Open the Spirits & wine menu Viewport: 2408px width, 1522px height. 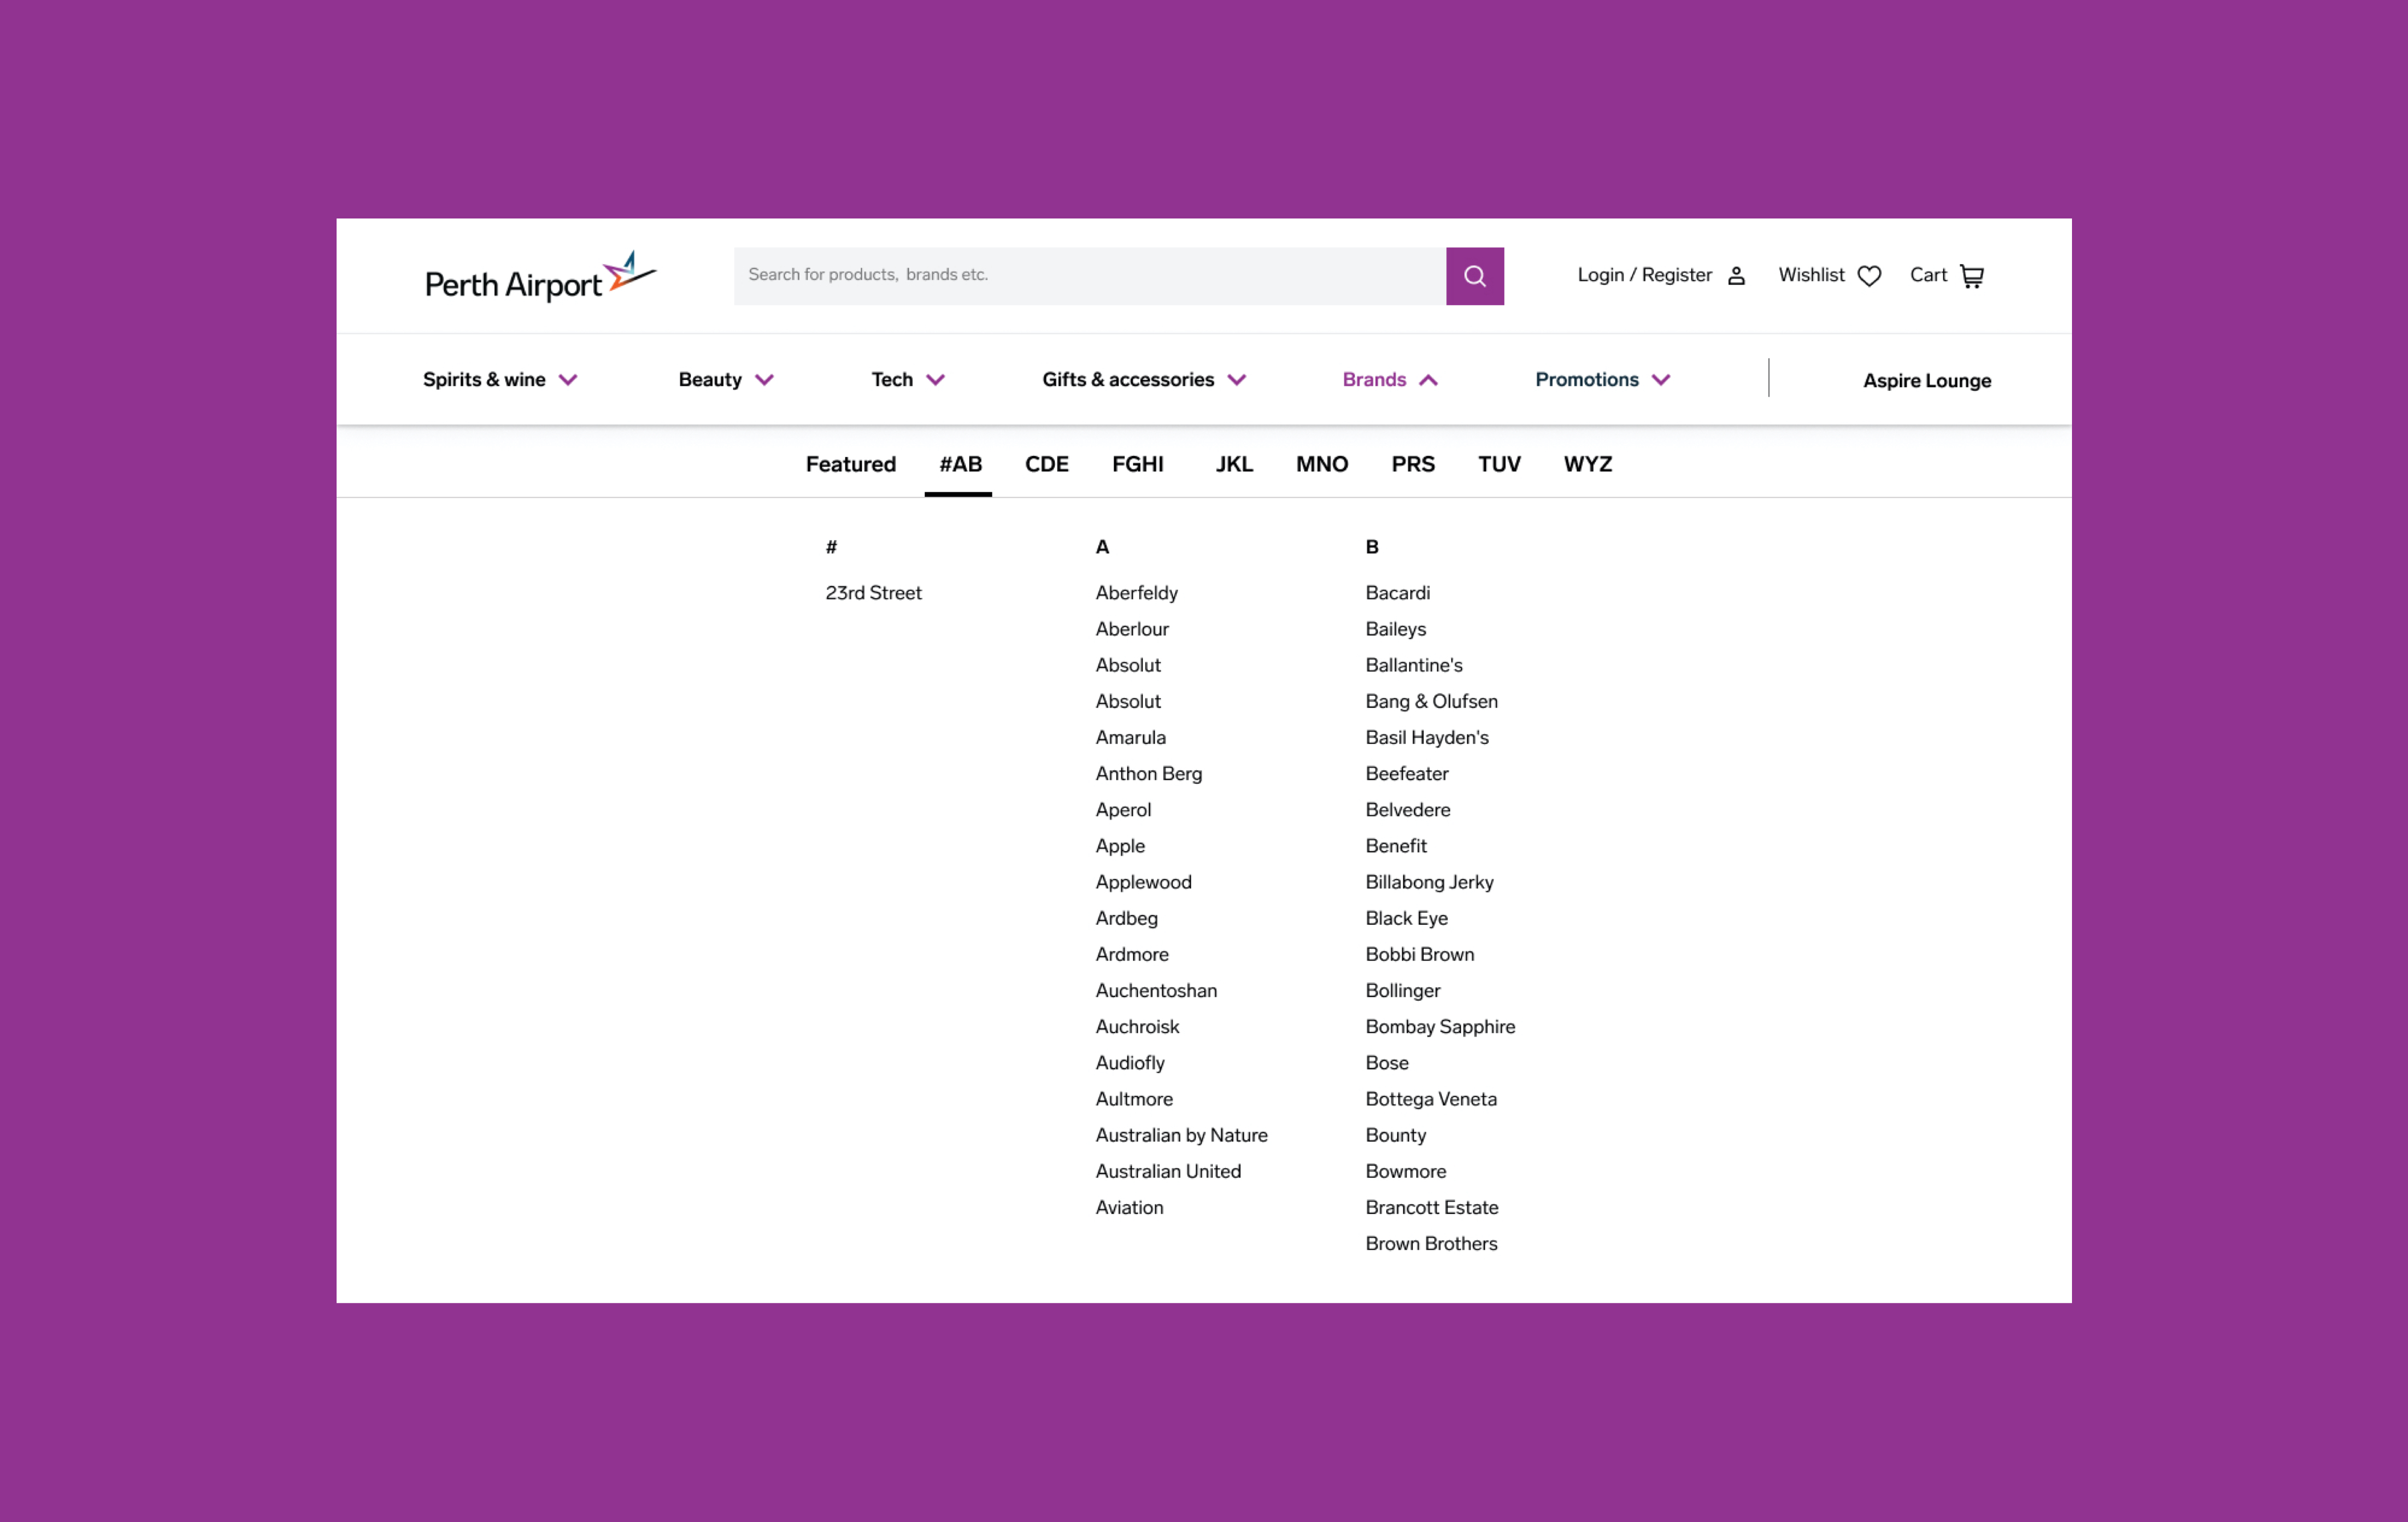pyautogui.click(x=484, y=380)
